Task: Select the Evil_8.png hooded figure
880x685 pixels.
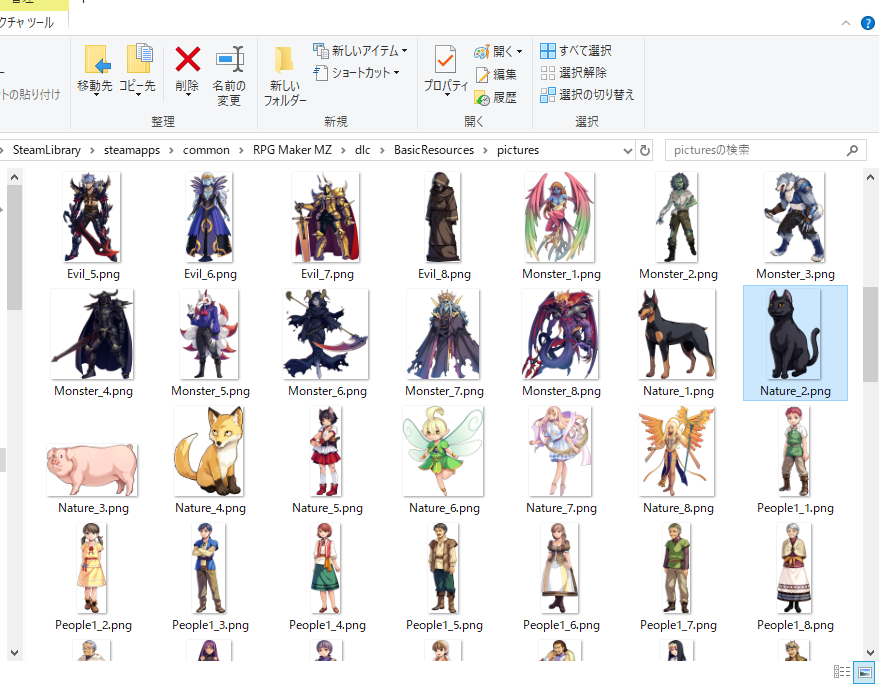Action: point(443,217)
